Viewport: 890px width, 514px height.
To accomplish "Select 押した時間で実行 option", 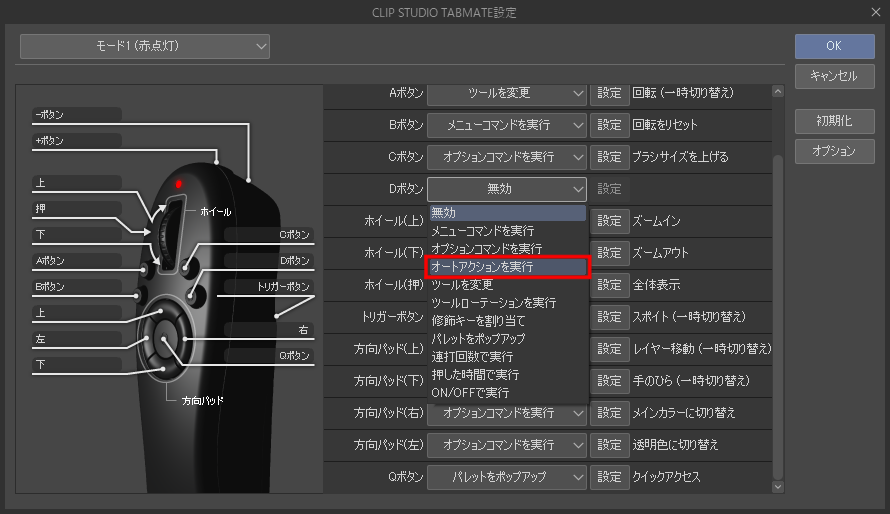I will 508,374.
